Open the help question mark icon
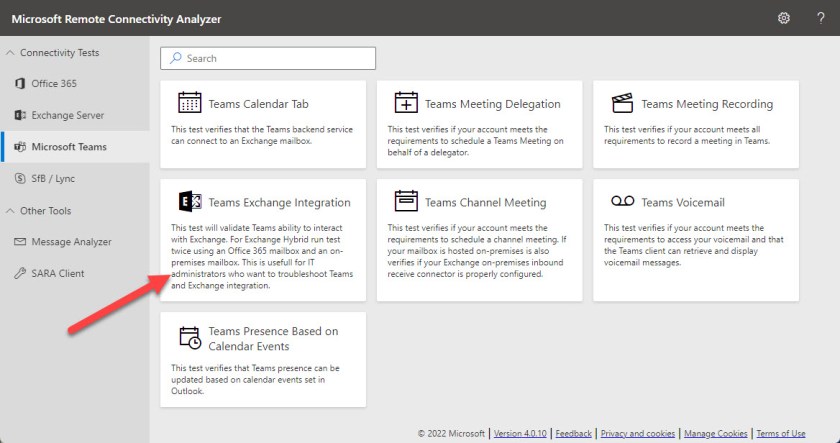 (820, 18)
